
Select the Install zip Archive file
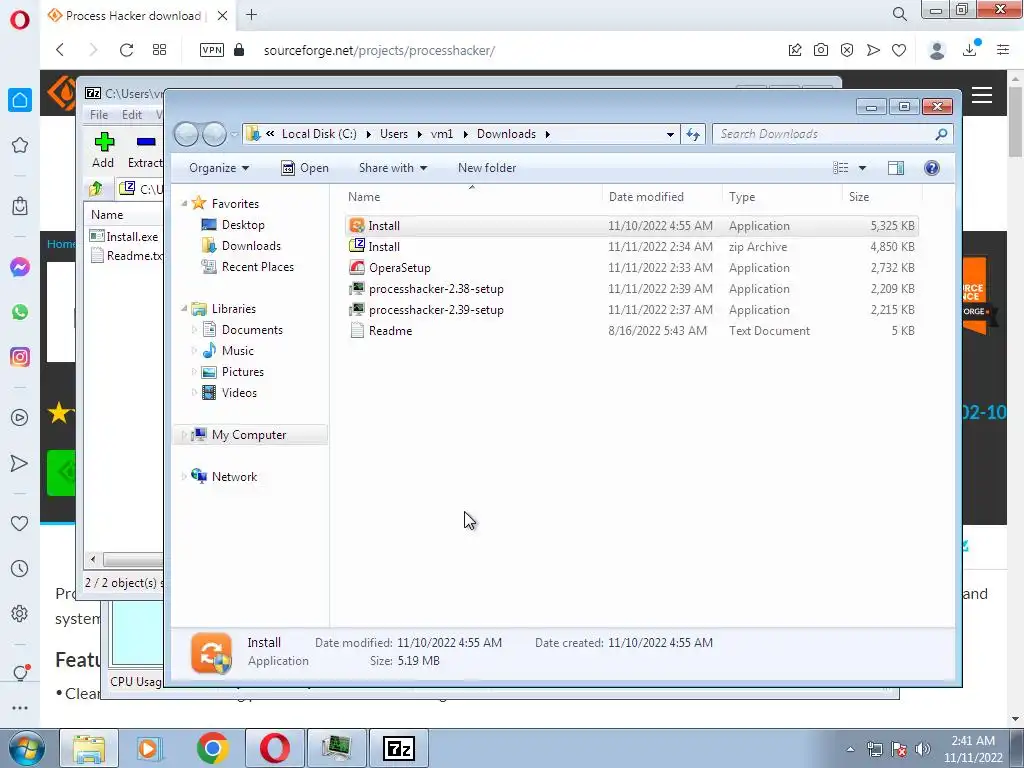click(632, 247)
